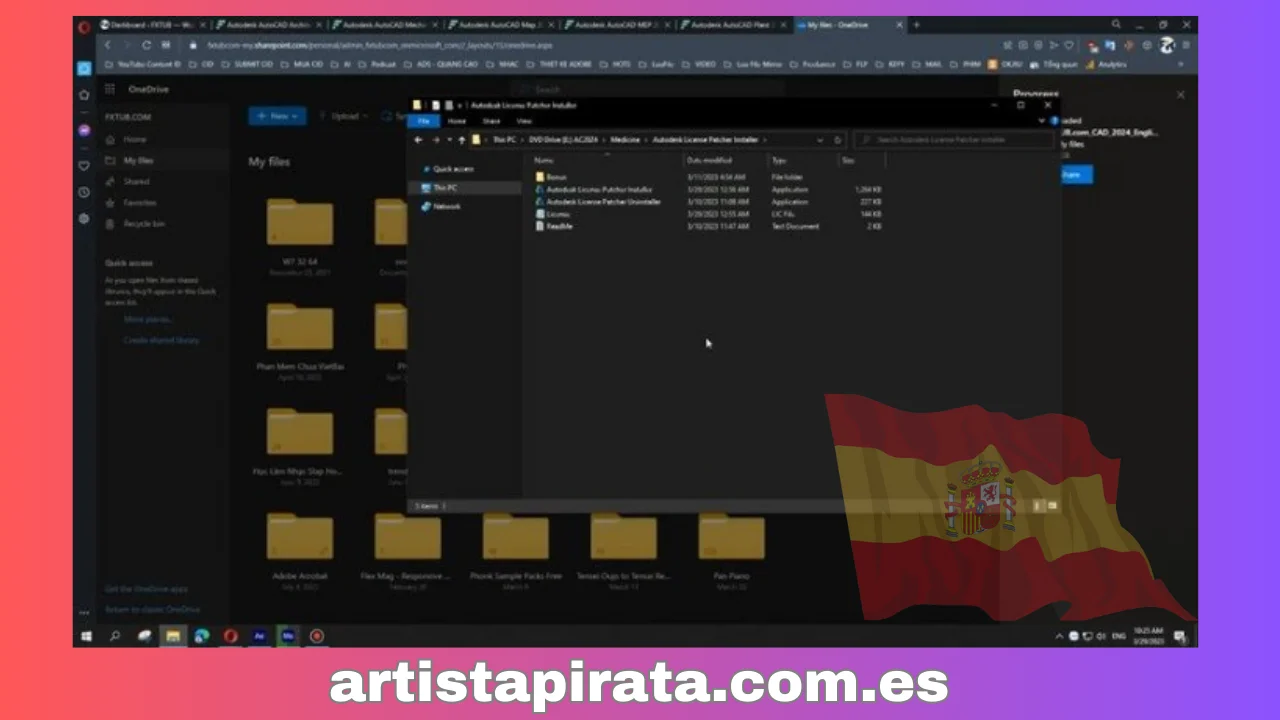Switch to the View ribbon tab
Screen dimensions: 1280x720
pos(523,120)
